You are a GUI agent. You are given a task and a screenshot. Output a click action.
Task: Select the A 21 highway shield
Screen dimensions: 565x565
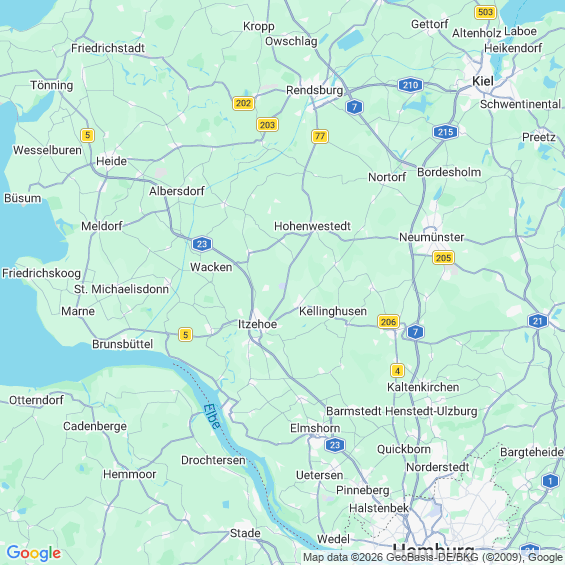click(537, 321)
